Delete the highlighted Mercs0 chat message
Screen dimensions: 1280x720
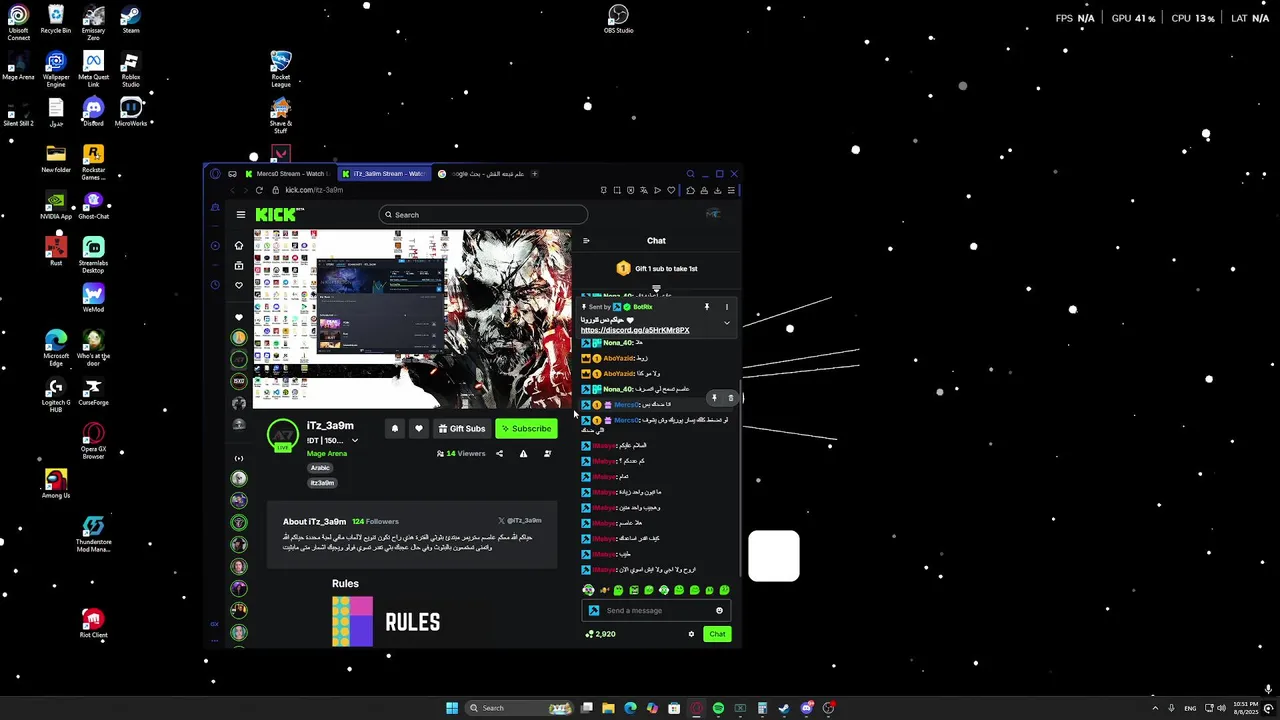pos(730,398)
